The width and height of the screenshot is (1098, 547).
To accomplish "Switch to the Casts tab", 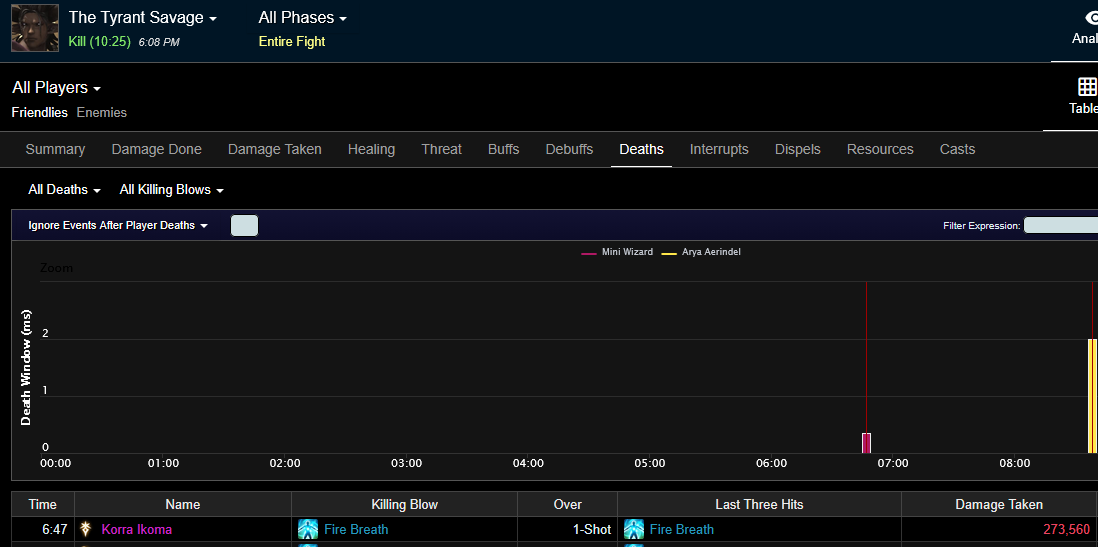I will pos(957,149).
